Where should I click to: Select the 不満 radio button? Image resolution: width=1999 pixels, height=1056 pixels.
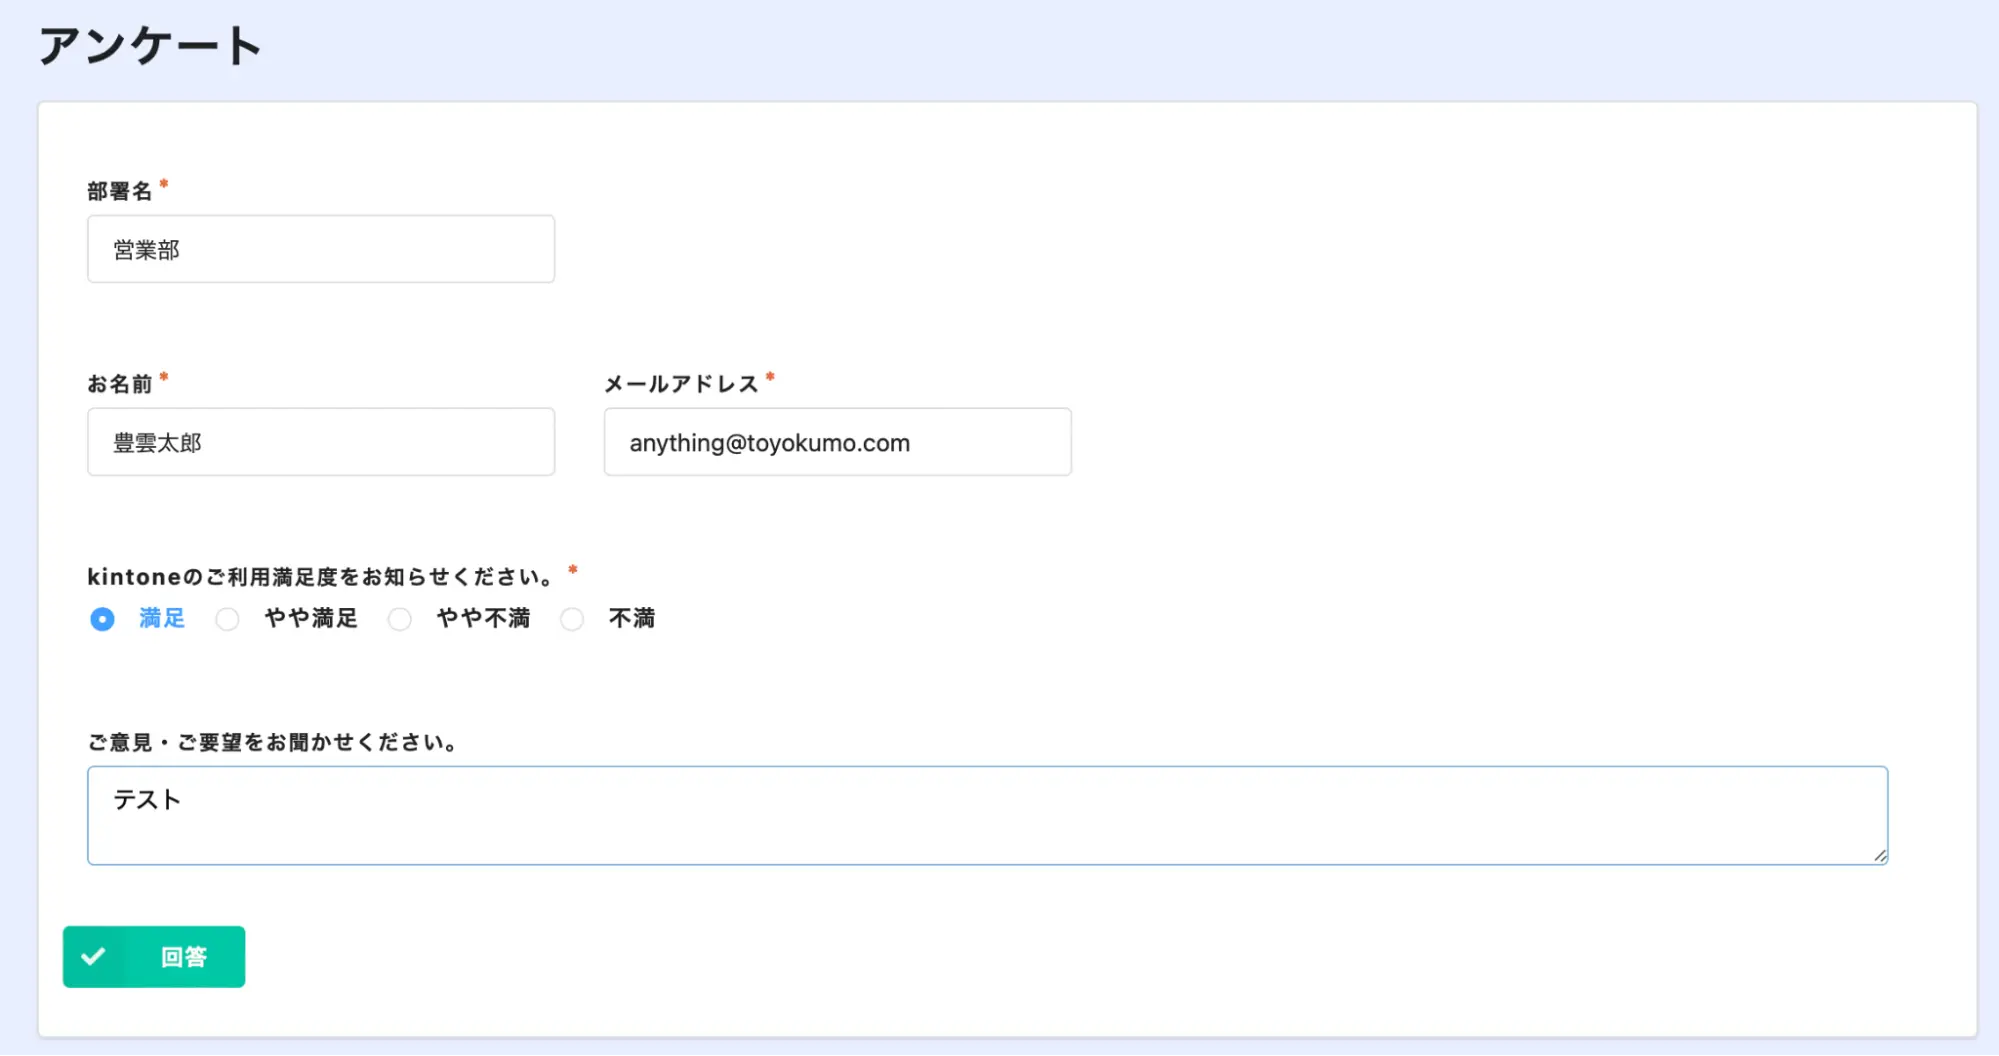(572, 619)
